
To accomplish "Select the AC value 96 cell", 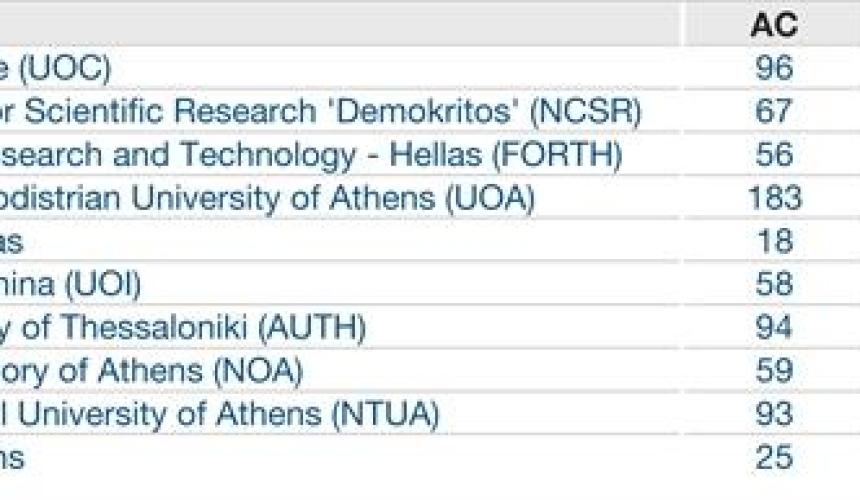I will (774, 68).
